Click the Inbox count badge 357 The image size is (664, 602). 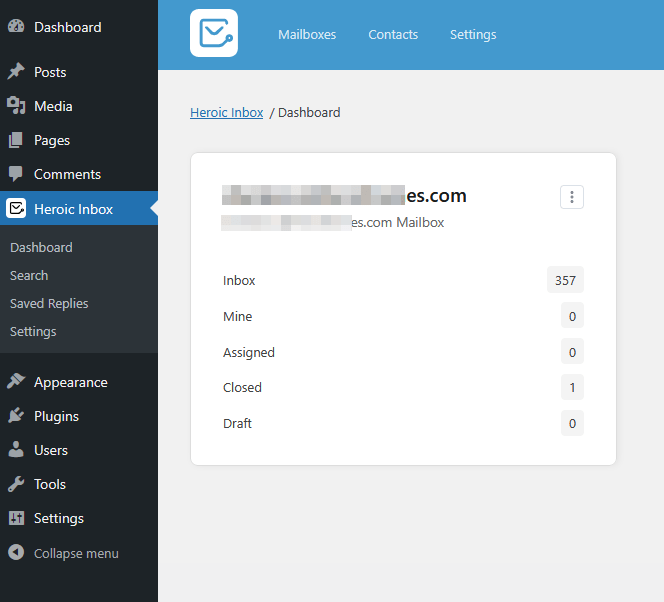point(565,280)
